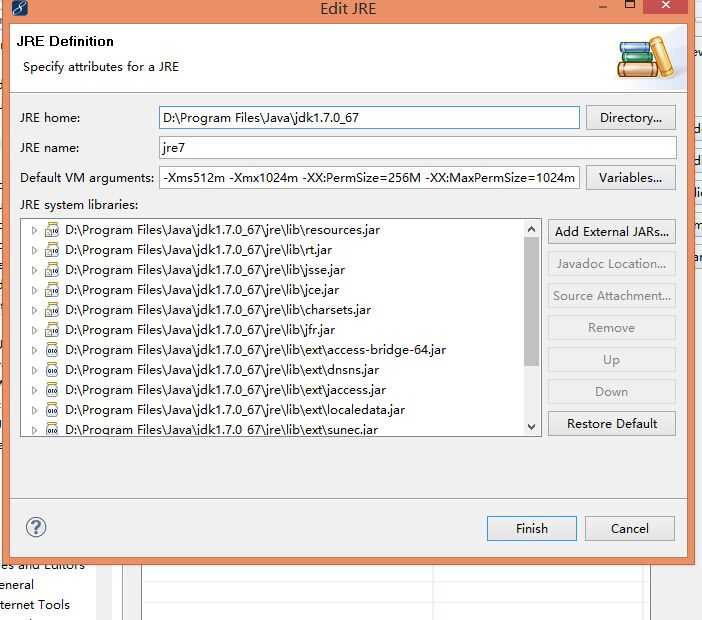
Task: Expand the resources.jar library entry
Action: [x=34, y=230]
